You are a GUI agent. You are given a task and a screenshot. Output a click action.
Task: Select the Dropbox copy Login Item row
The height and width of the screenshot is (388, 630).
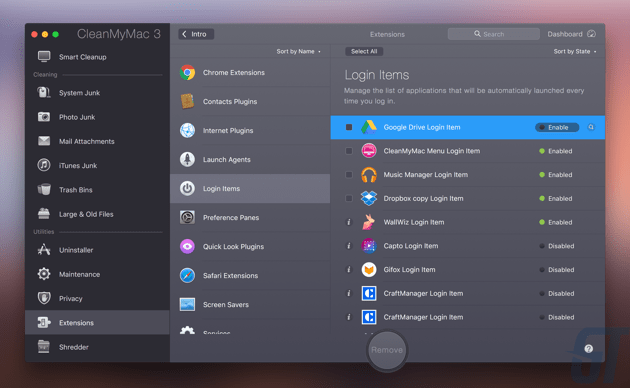pos(468,198)
